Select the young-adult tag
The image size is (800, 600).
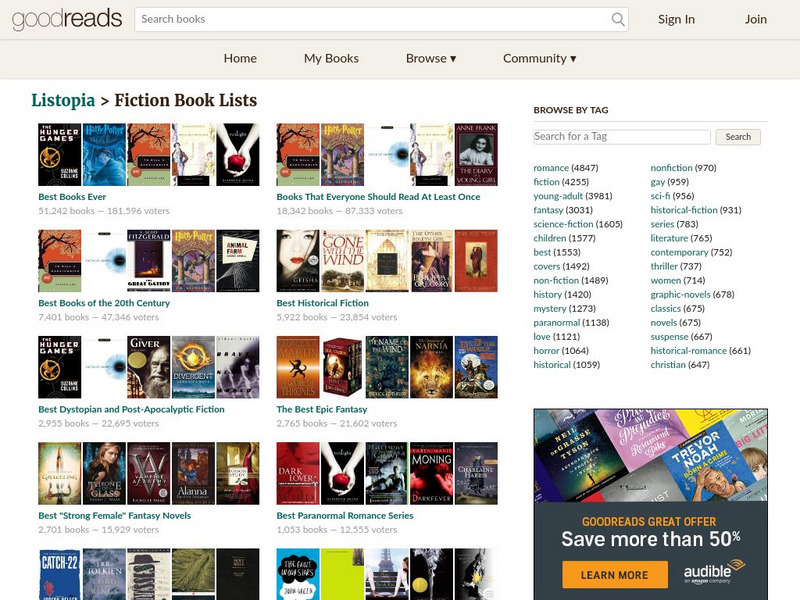click(x=558, y=196)
